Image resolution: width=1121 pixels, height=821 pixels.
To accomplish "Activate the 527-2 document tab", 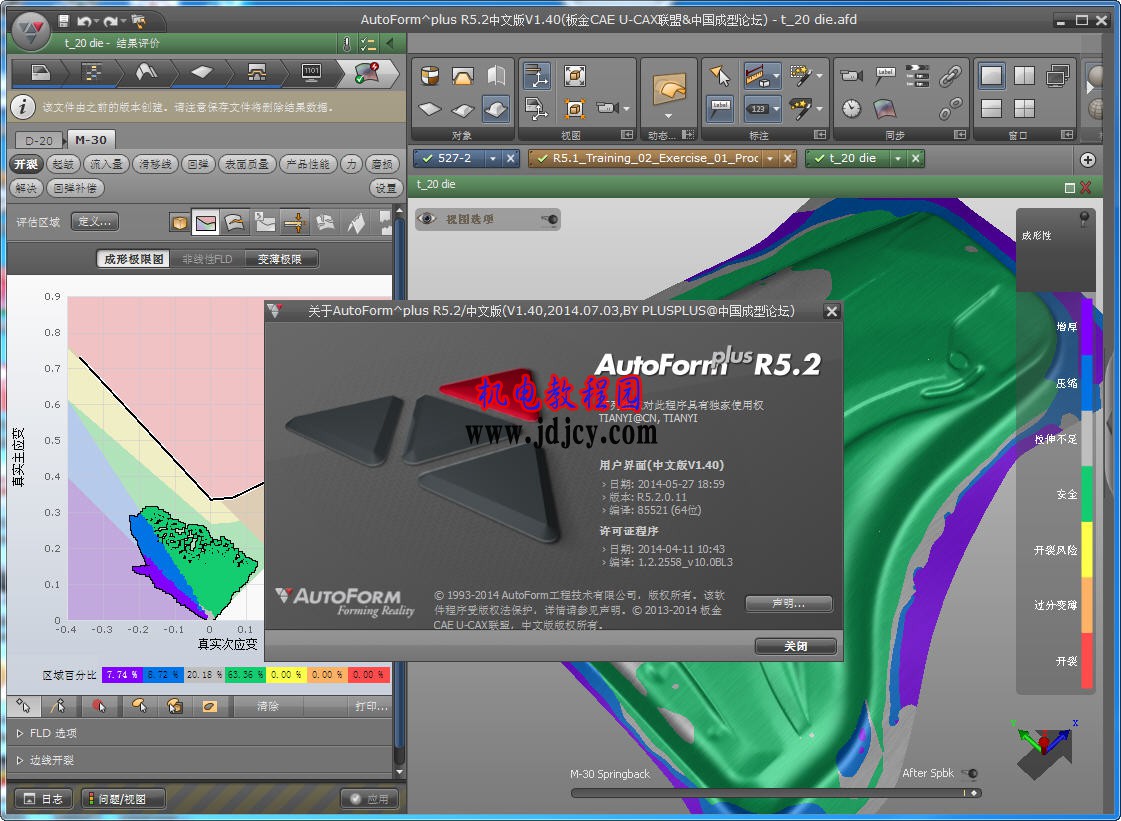I will [449, 159].
